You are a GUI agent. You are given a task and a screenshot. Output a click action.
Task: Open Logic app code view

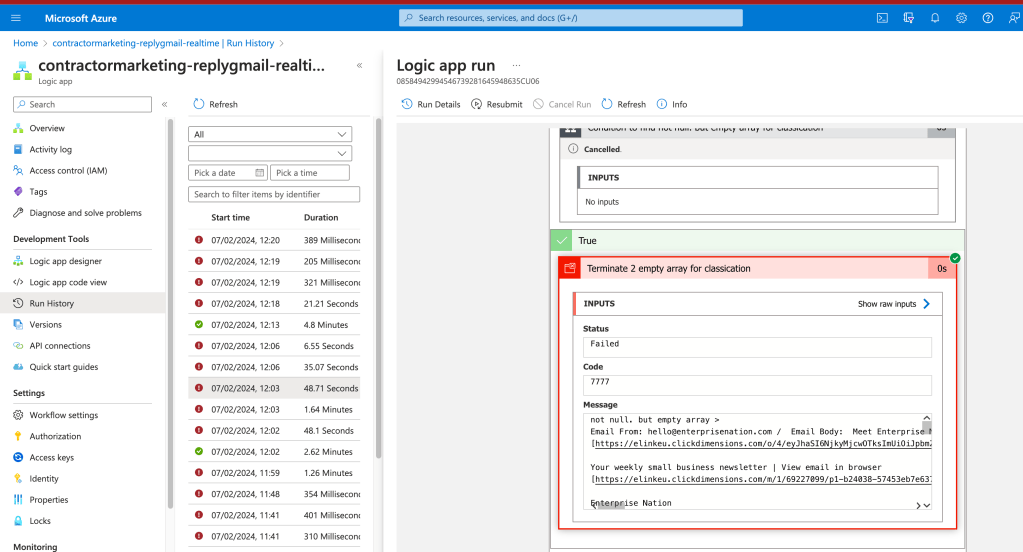coord(68,283)
